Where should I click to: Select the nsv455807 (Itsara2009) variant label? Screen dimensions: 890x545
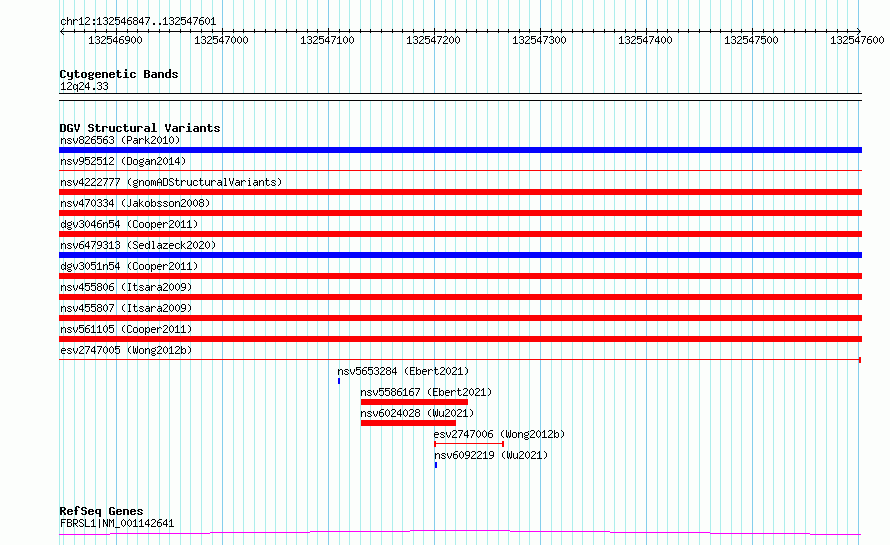[126, 308]
